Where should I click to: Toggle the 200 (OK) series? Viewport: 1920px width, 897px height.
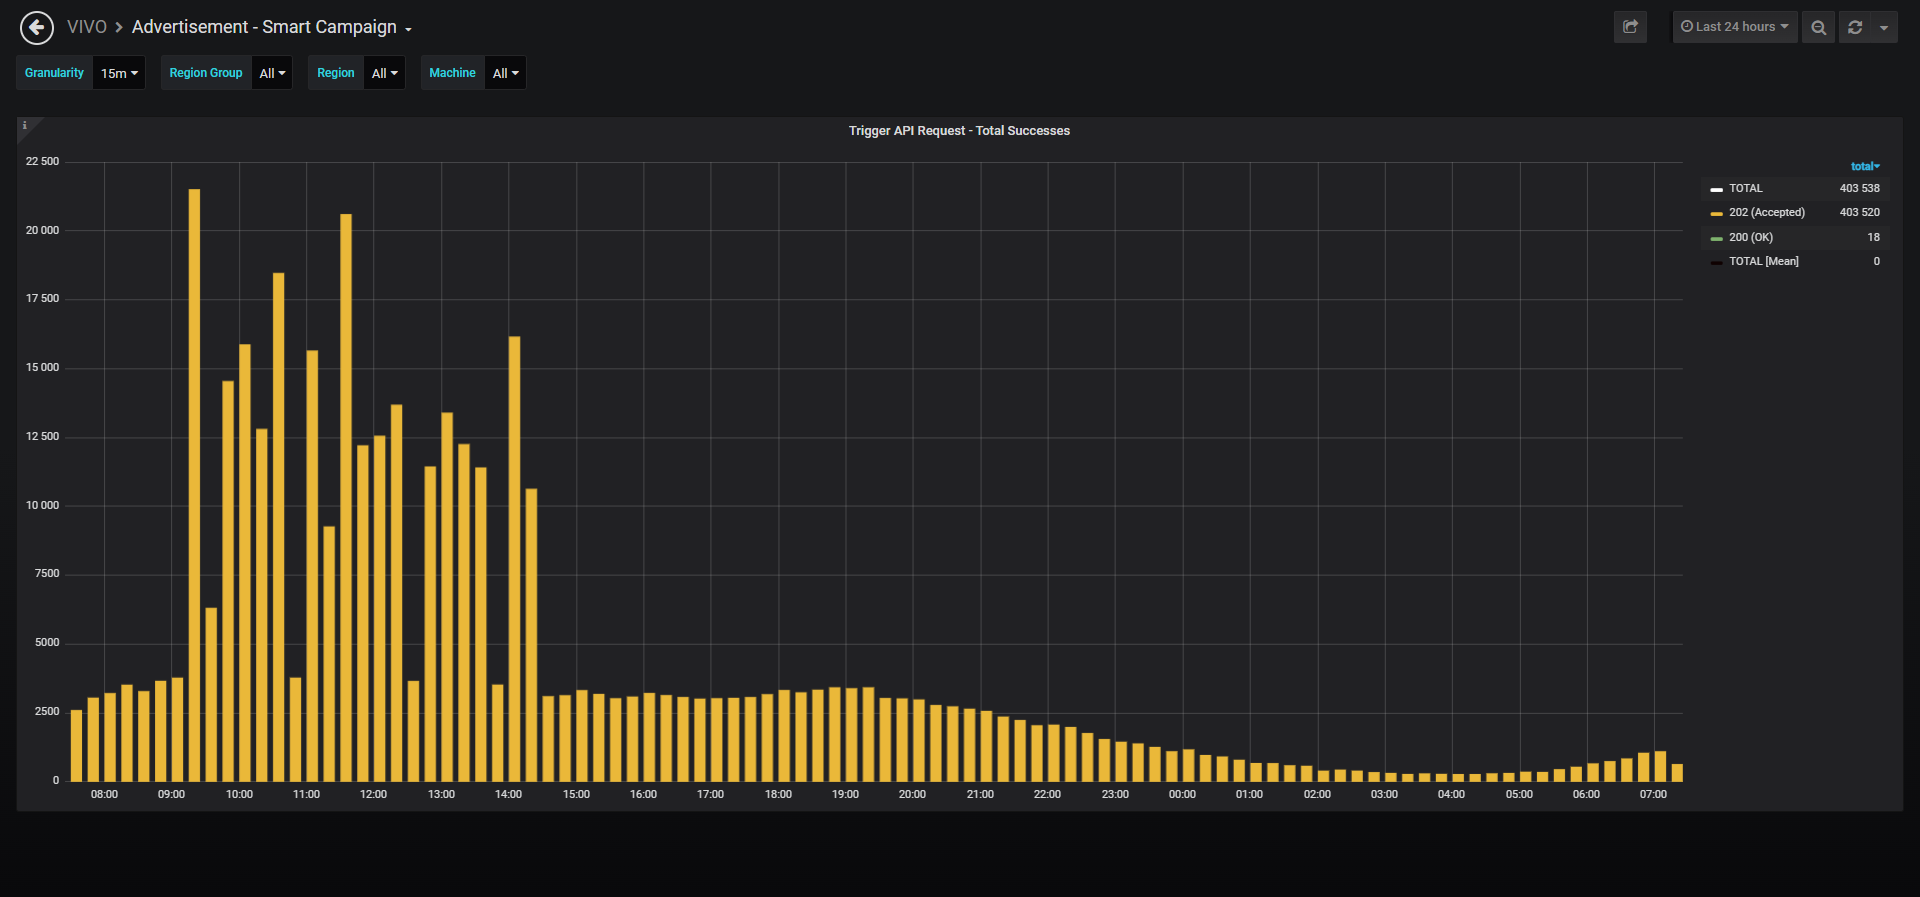coord(1751,237)
